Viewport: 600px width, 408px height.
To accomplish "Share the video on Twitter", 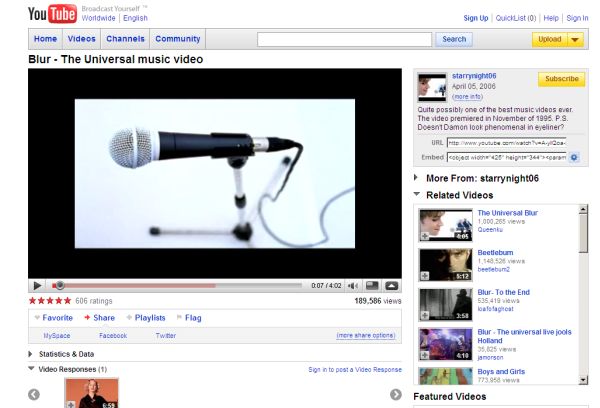I will (x=166, y=336).
